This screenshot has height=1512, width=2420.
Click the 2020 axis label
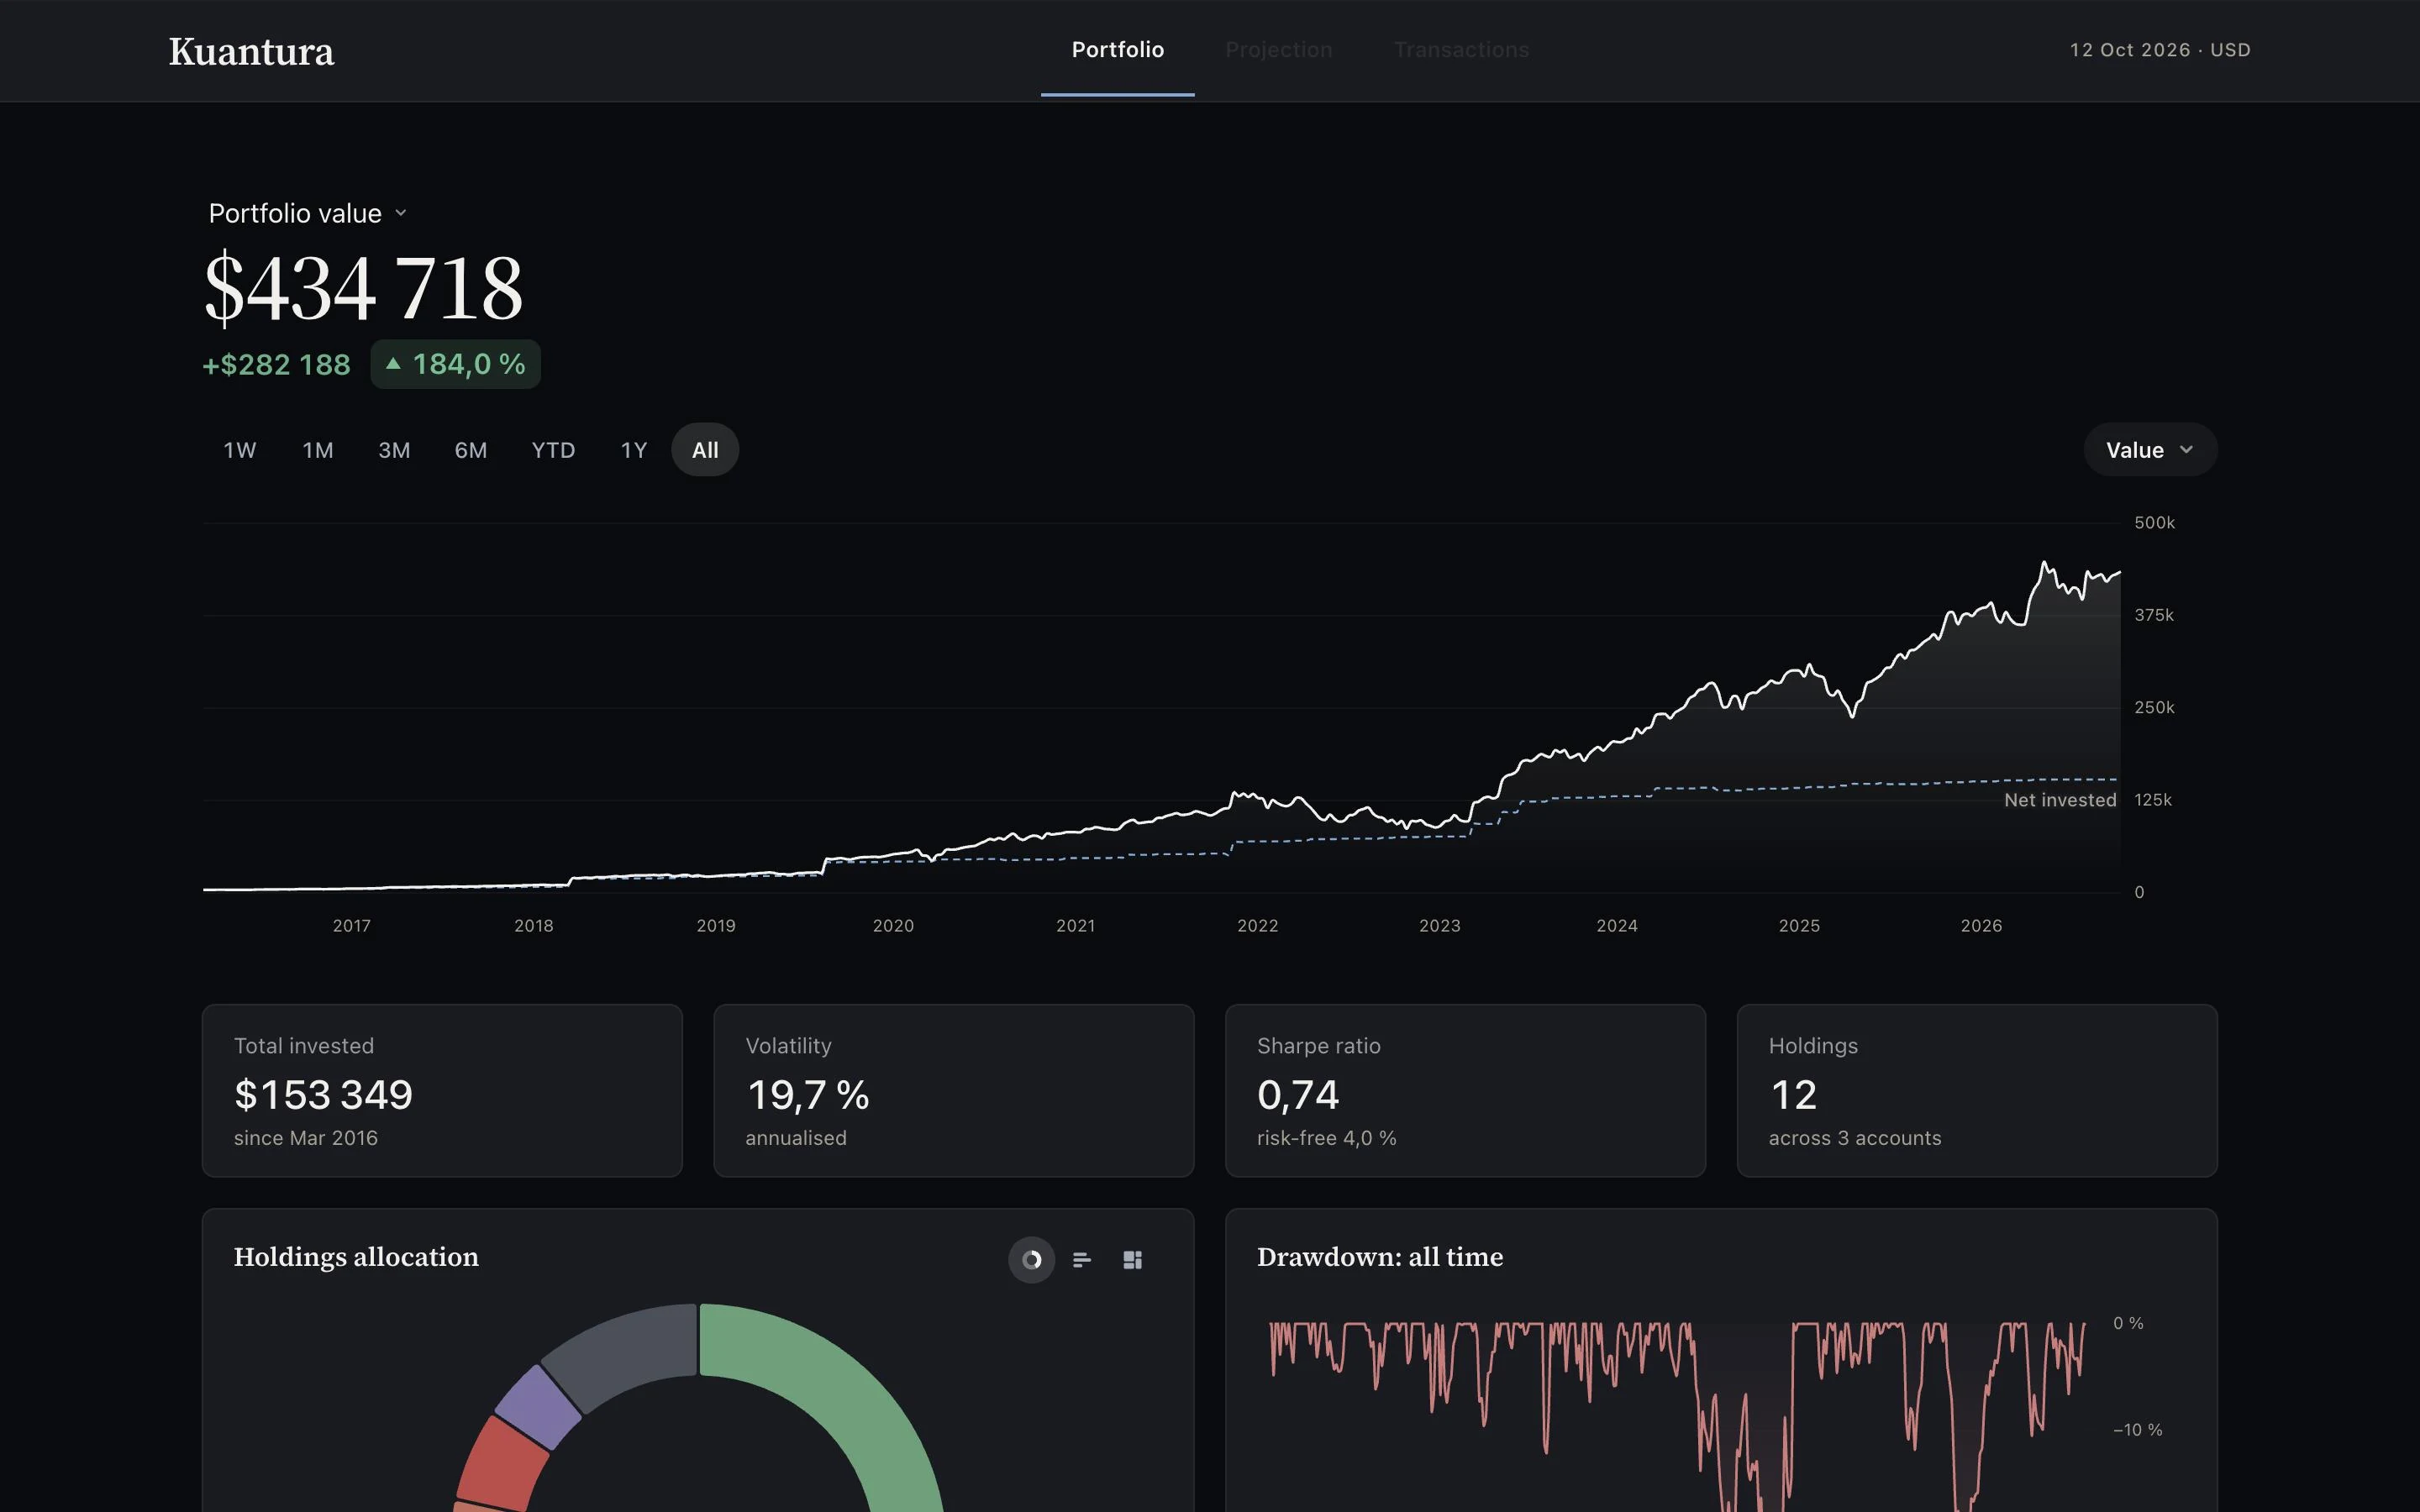pyautogui.click(x=893, y=926)
